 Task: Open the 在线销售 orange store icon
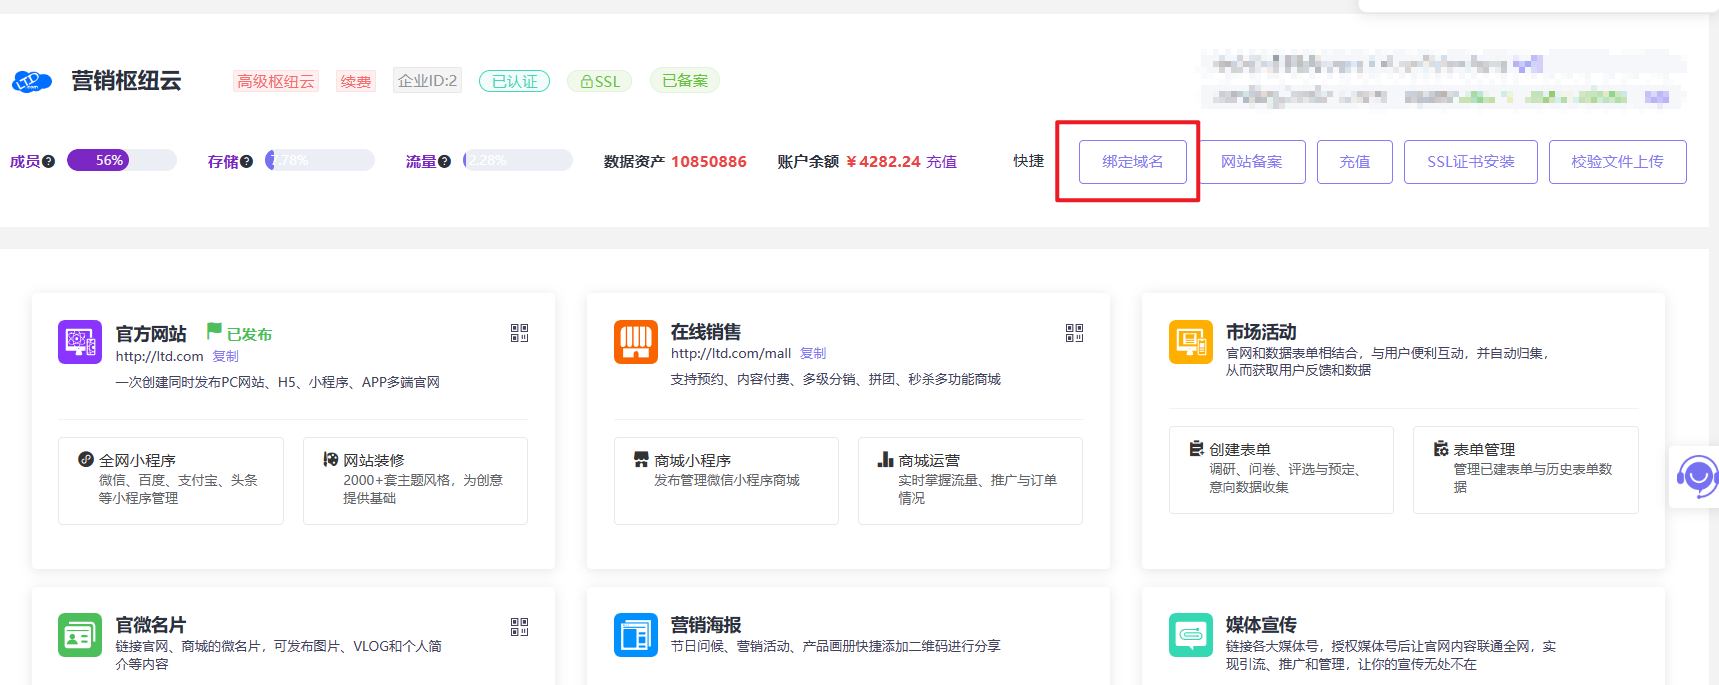(x=635, y=342)
